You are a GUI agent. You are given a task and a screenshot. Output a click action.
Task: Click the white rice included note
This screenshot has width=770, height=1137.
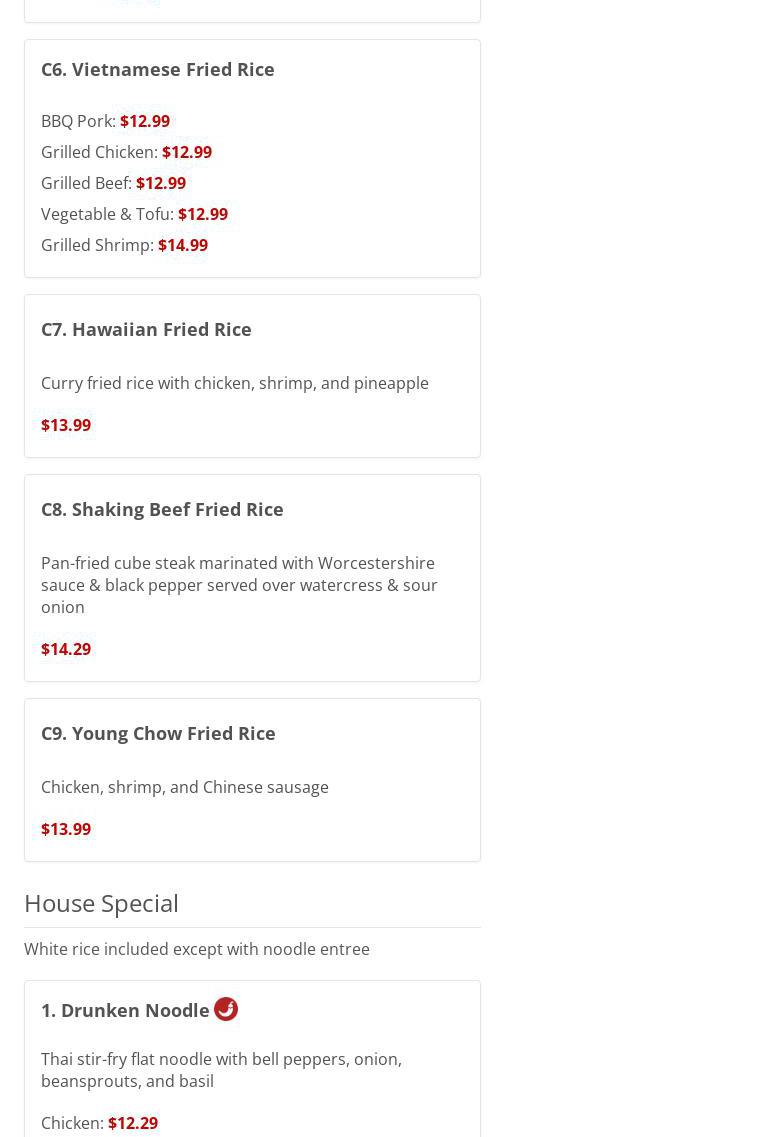pos(196,949)
